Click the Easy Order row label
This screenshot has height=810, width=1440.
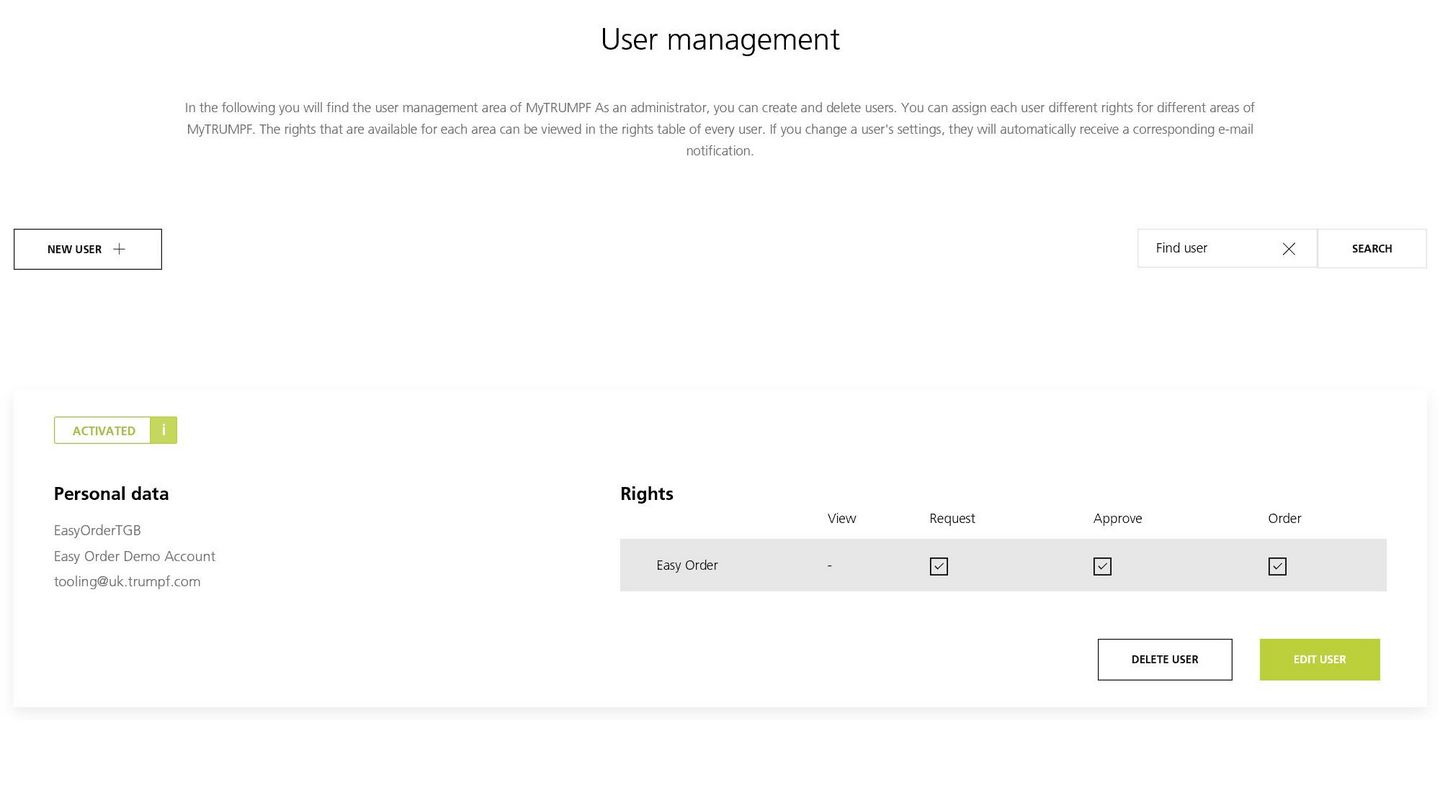687,565
